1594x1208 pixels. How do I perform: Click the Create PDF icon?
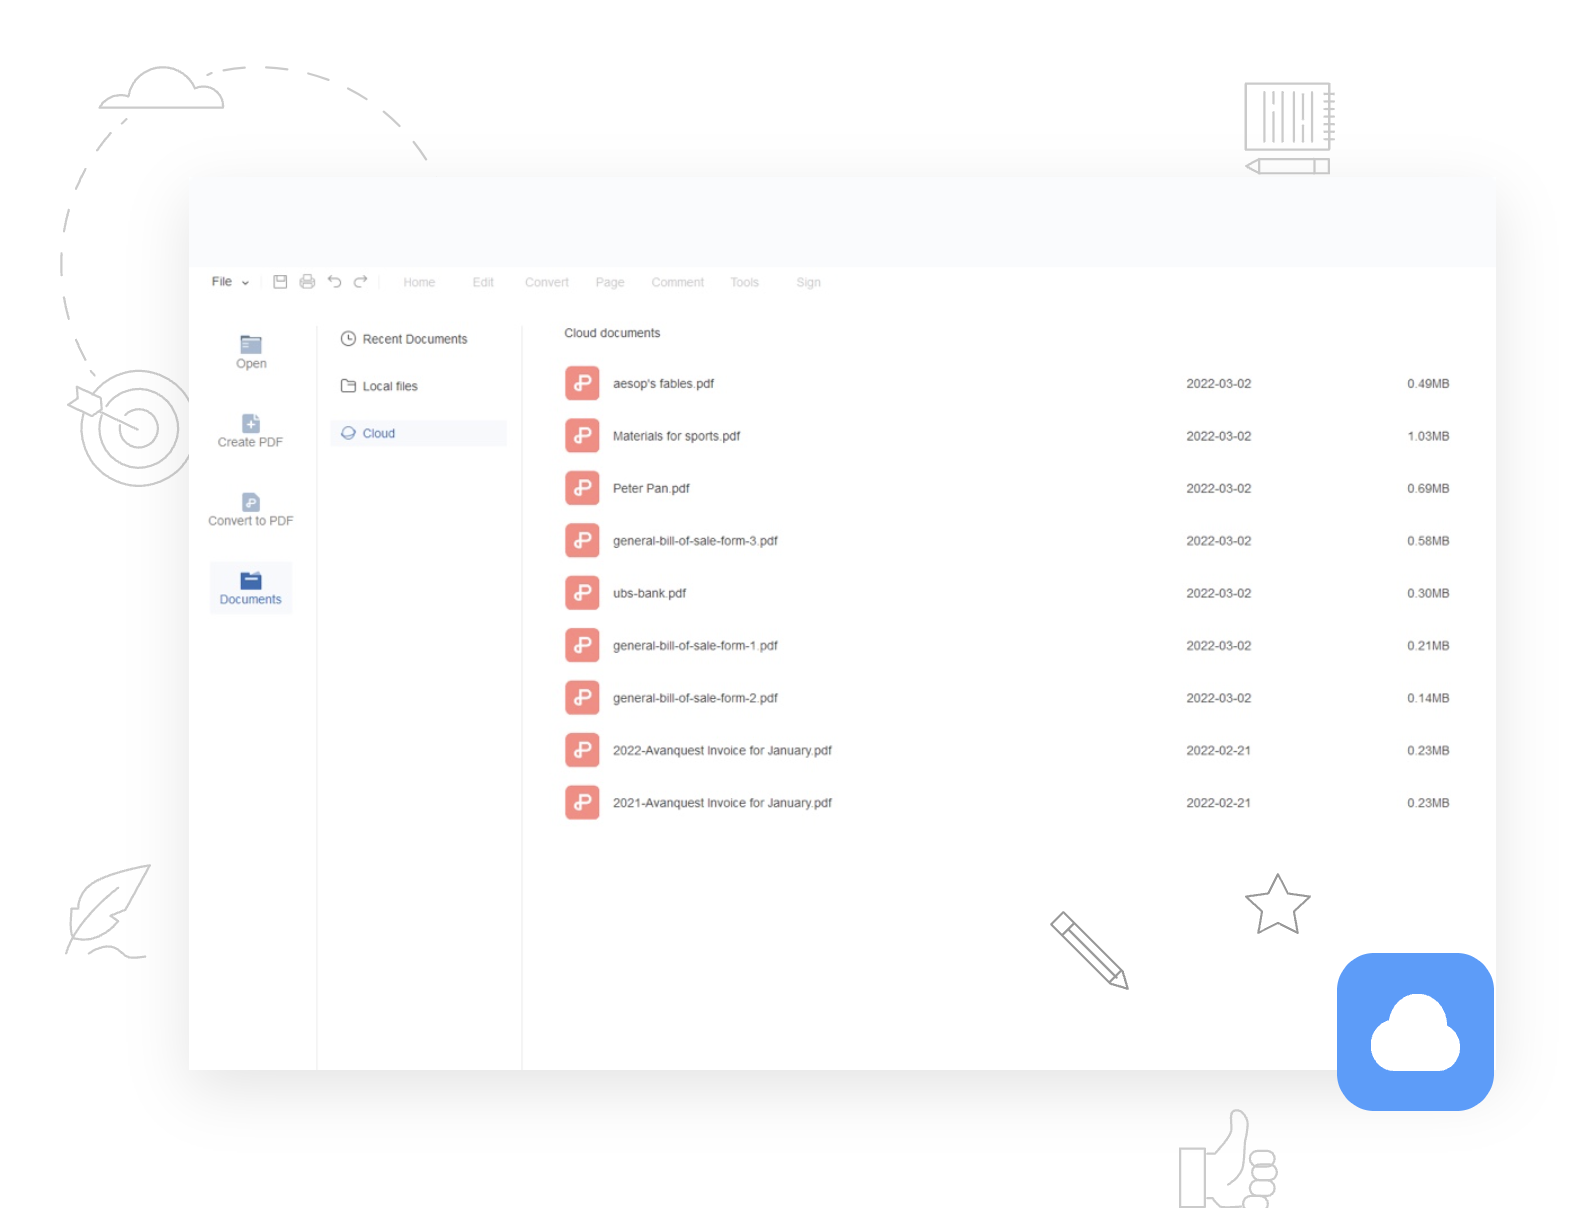[251, 424]
